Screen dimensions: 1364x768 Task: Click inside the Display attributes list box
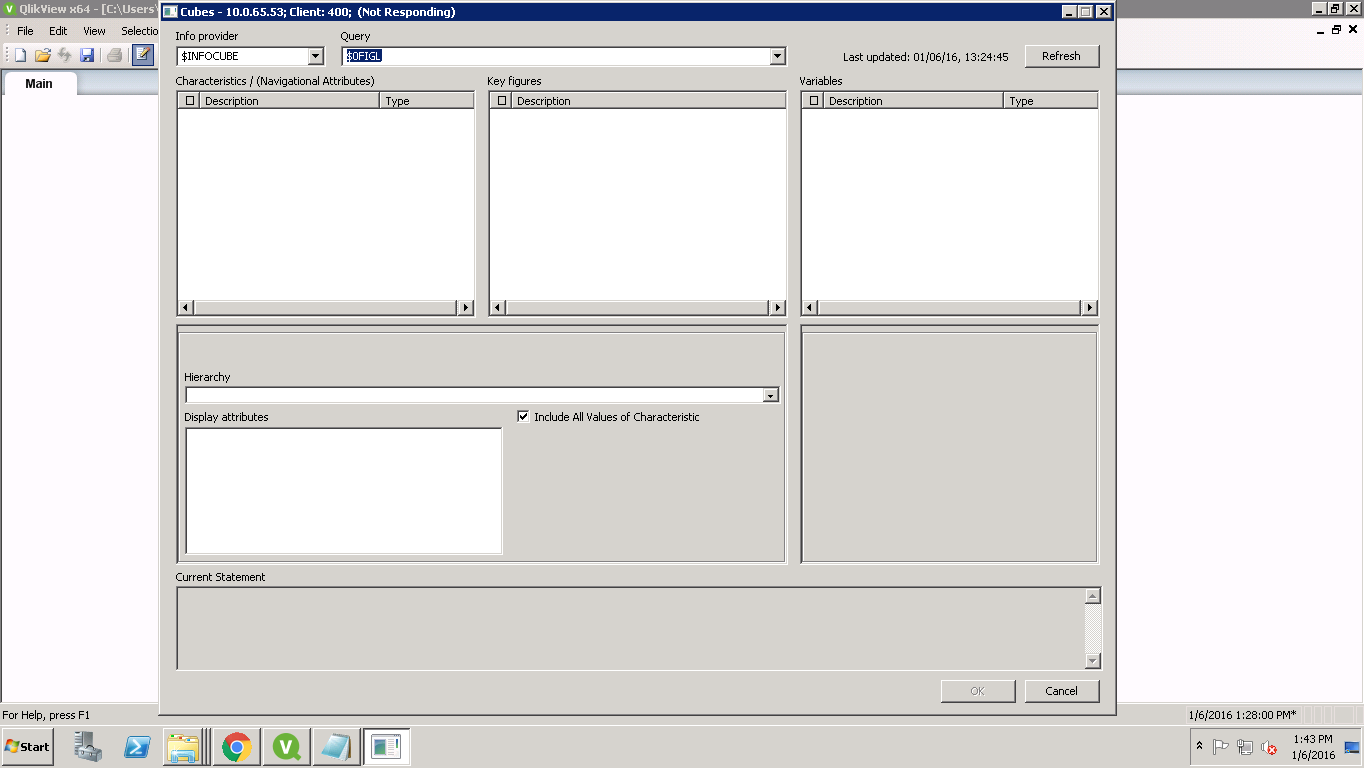point(344,491)
